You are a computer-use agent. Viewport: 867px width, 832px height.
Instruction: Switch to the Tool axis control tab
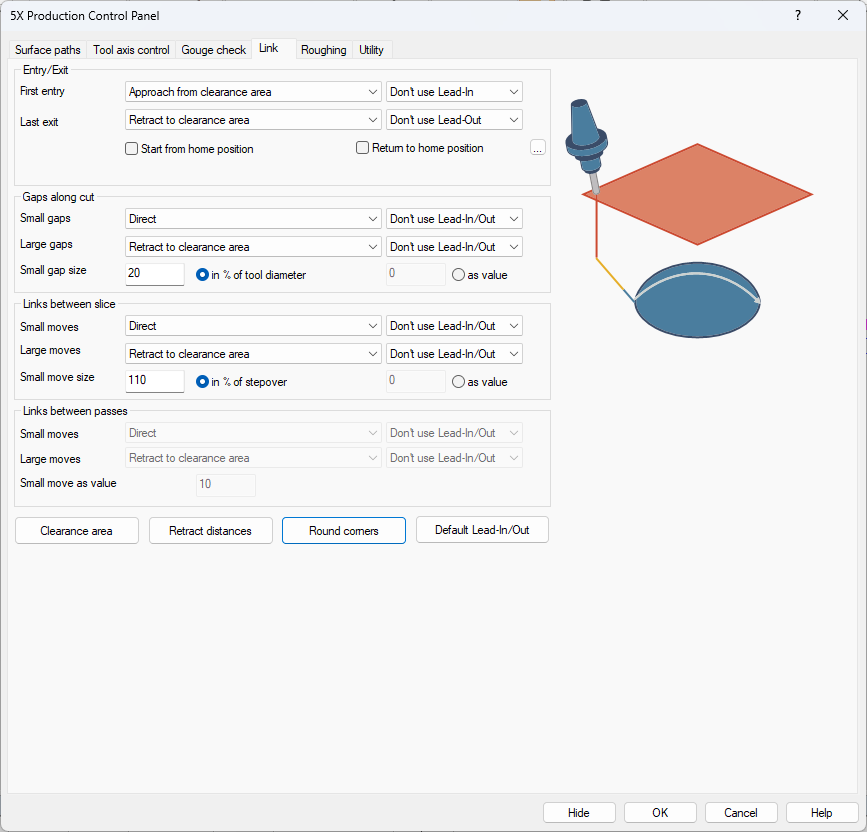pos(131,50)
